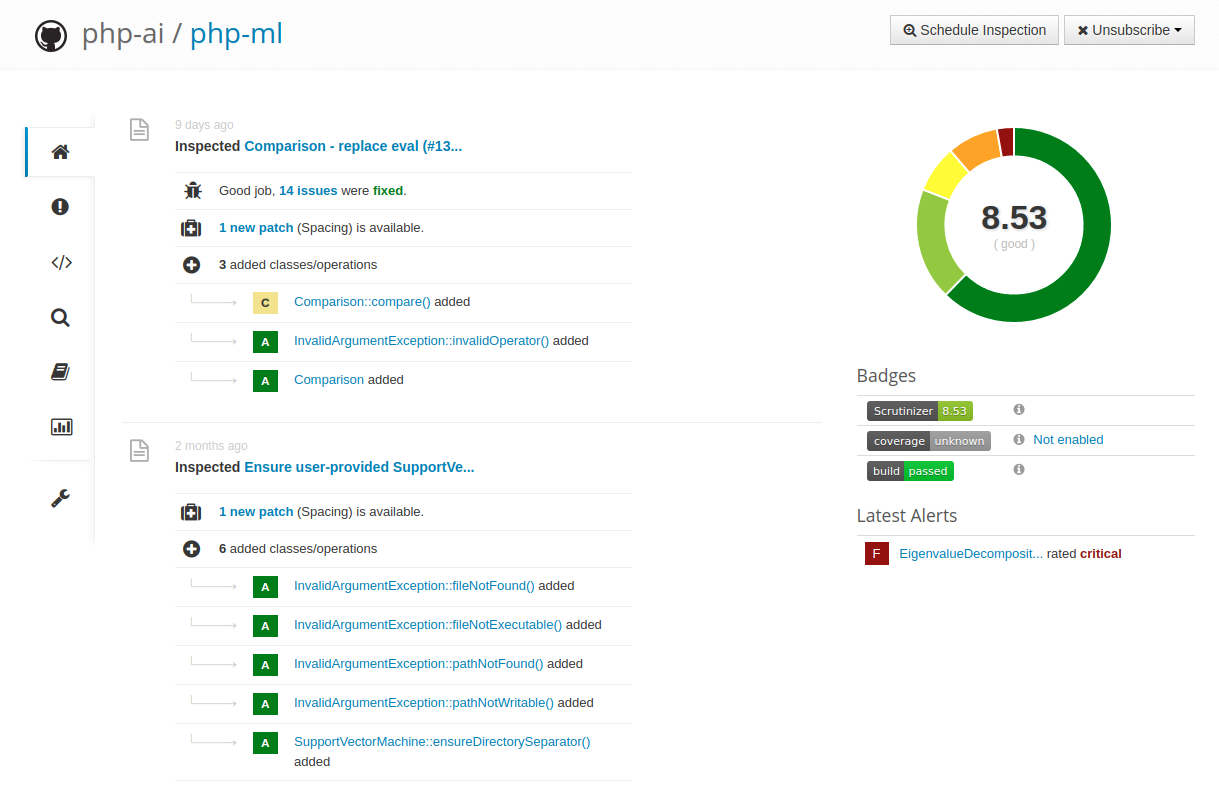This screenshot has height=787, width=1219.
Task: Open 'Ensure user-provided SupportVe...' inspection link
Action: (x=359, y=467)
